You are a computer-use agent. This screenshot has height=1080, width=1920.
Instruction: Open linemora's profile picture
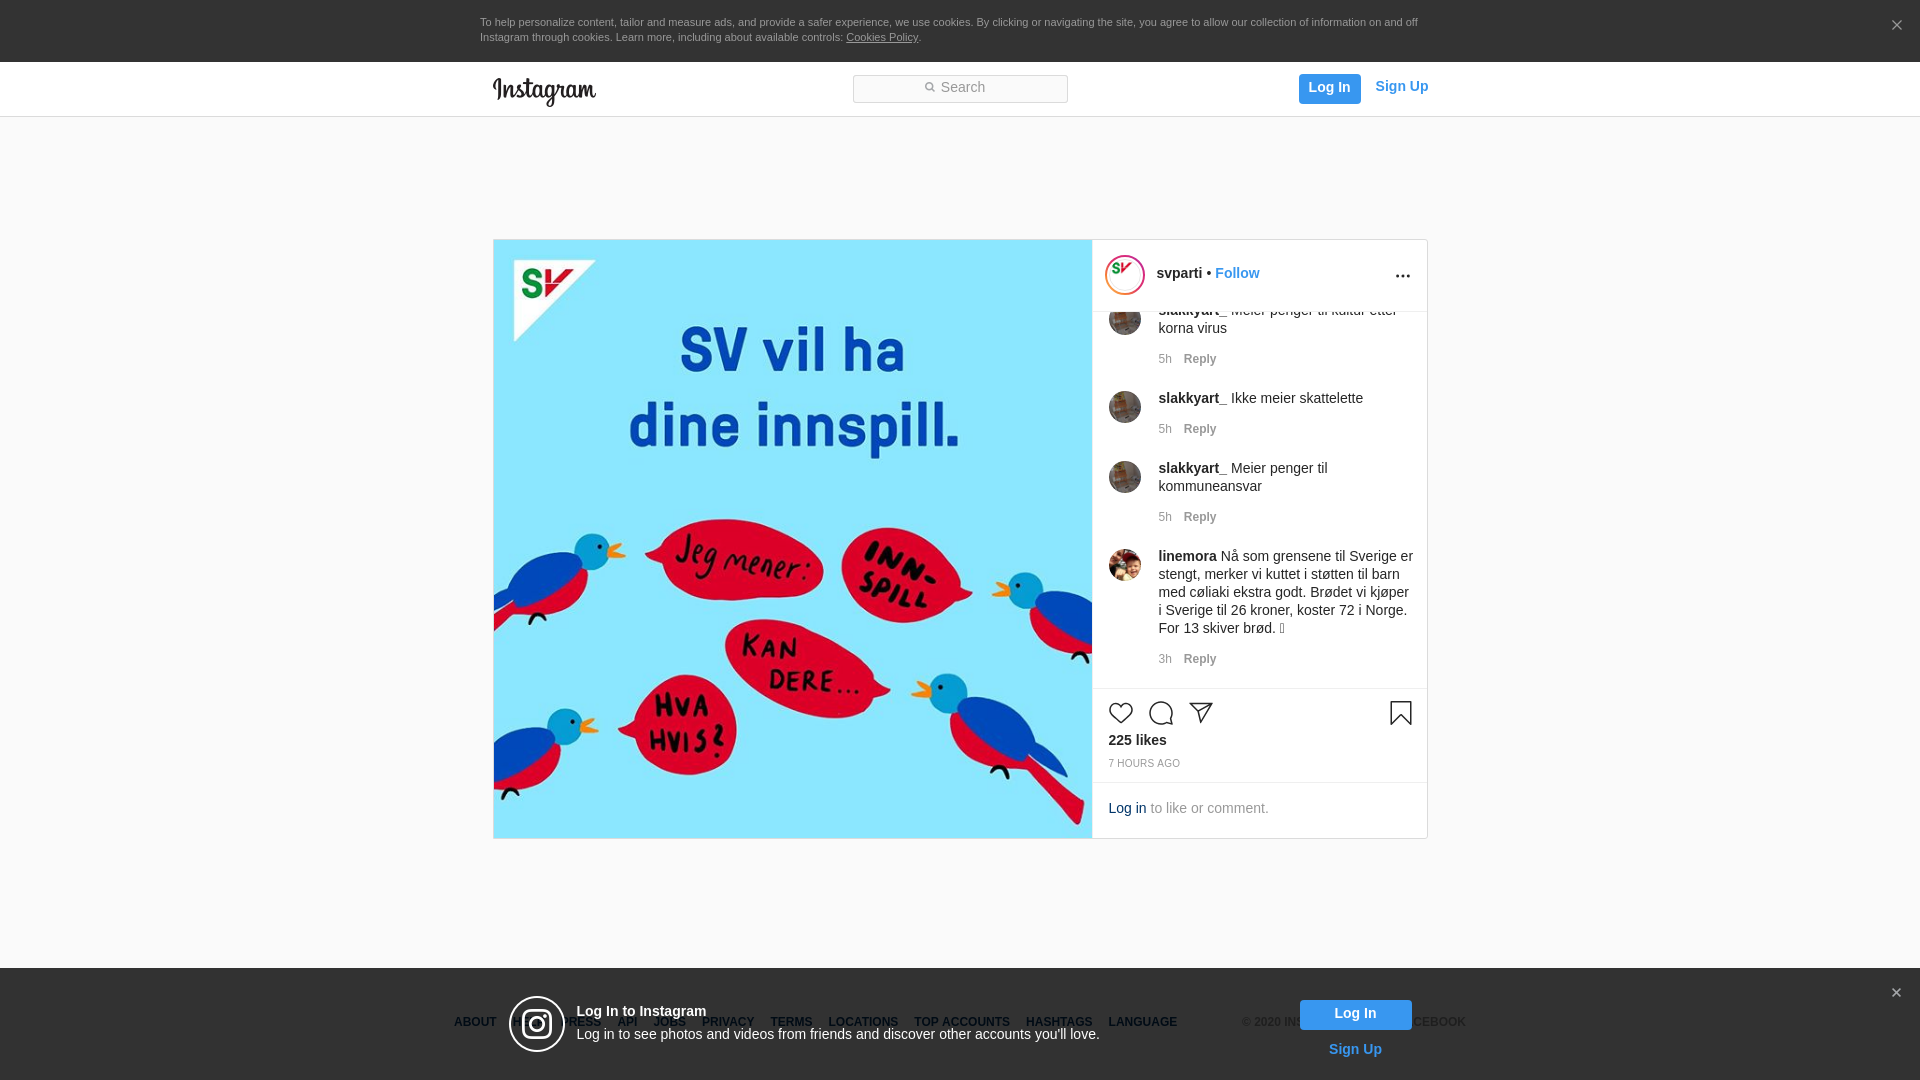tap(1124, 565)
